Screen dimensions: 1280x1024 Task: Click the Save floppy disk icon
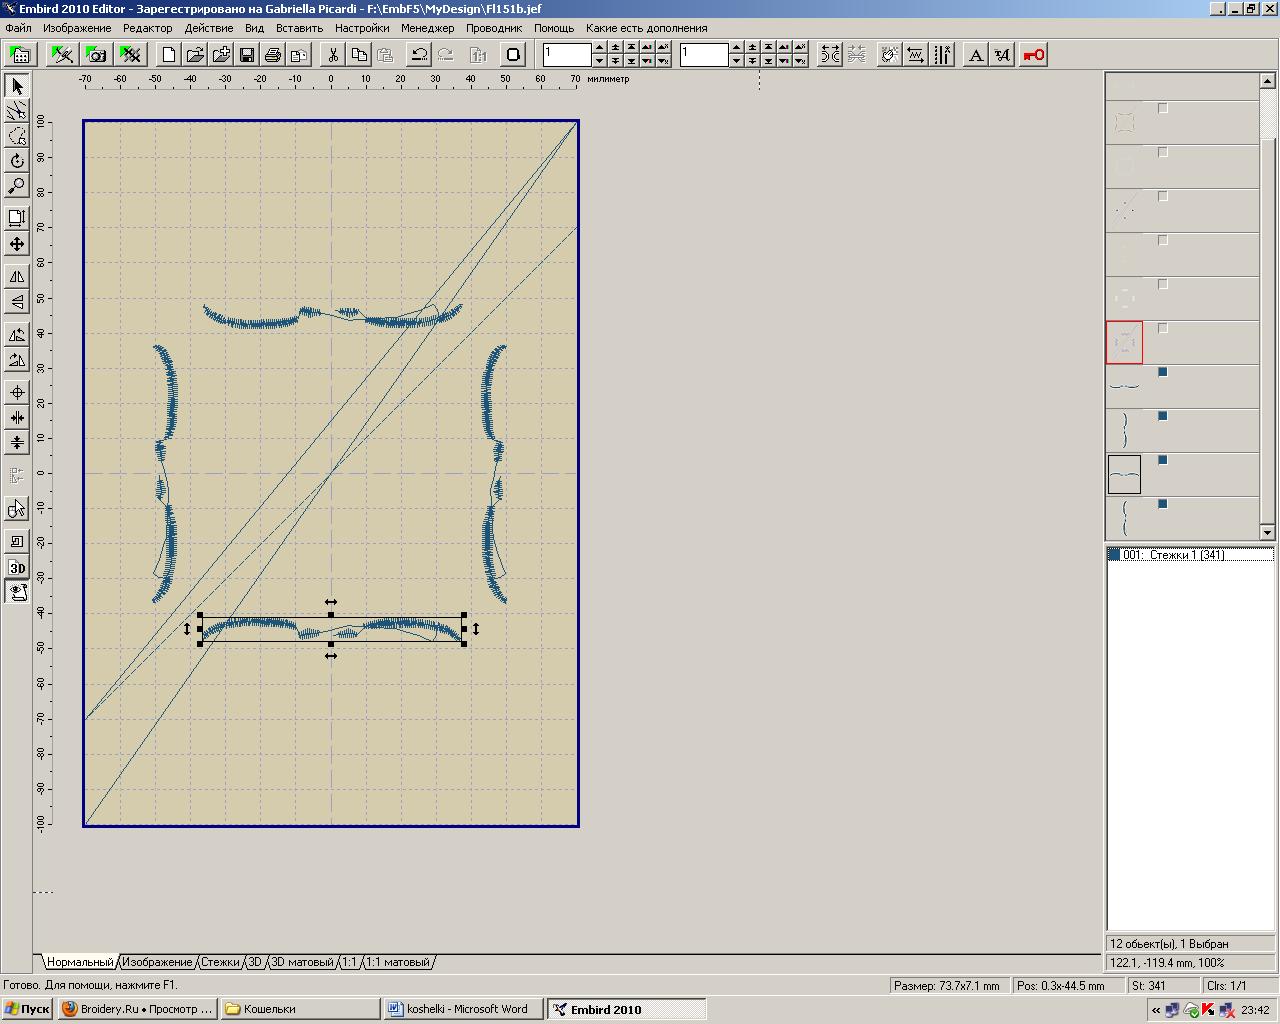click(247, 55)
